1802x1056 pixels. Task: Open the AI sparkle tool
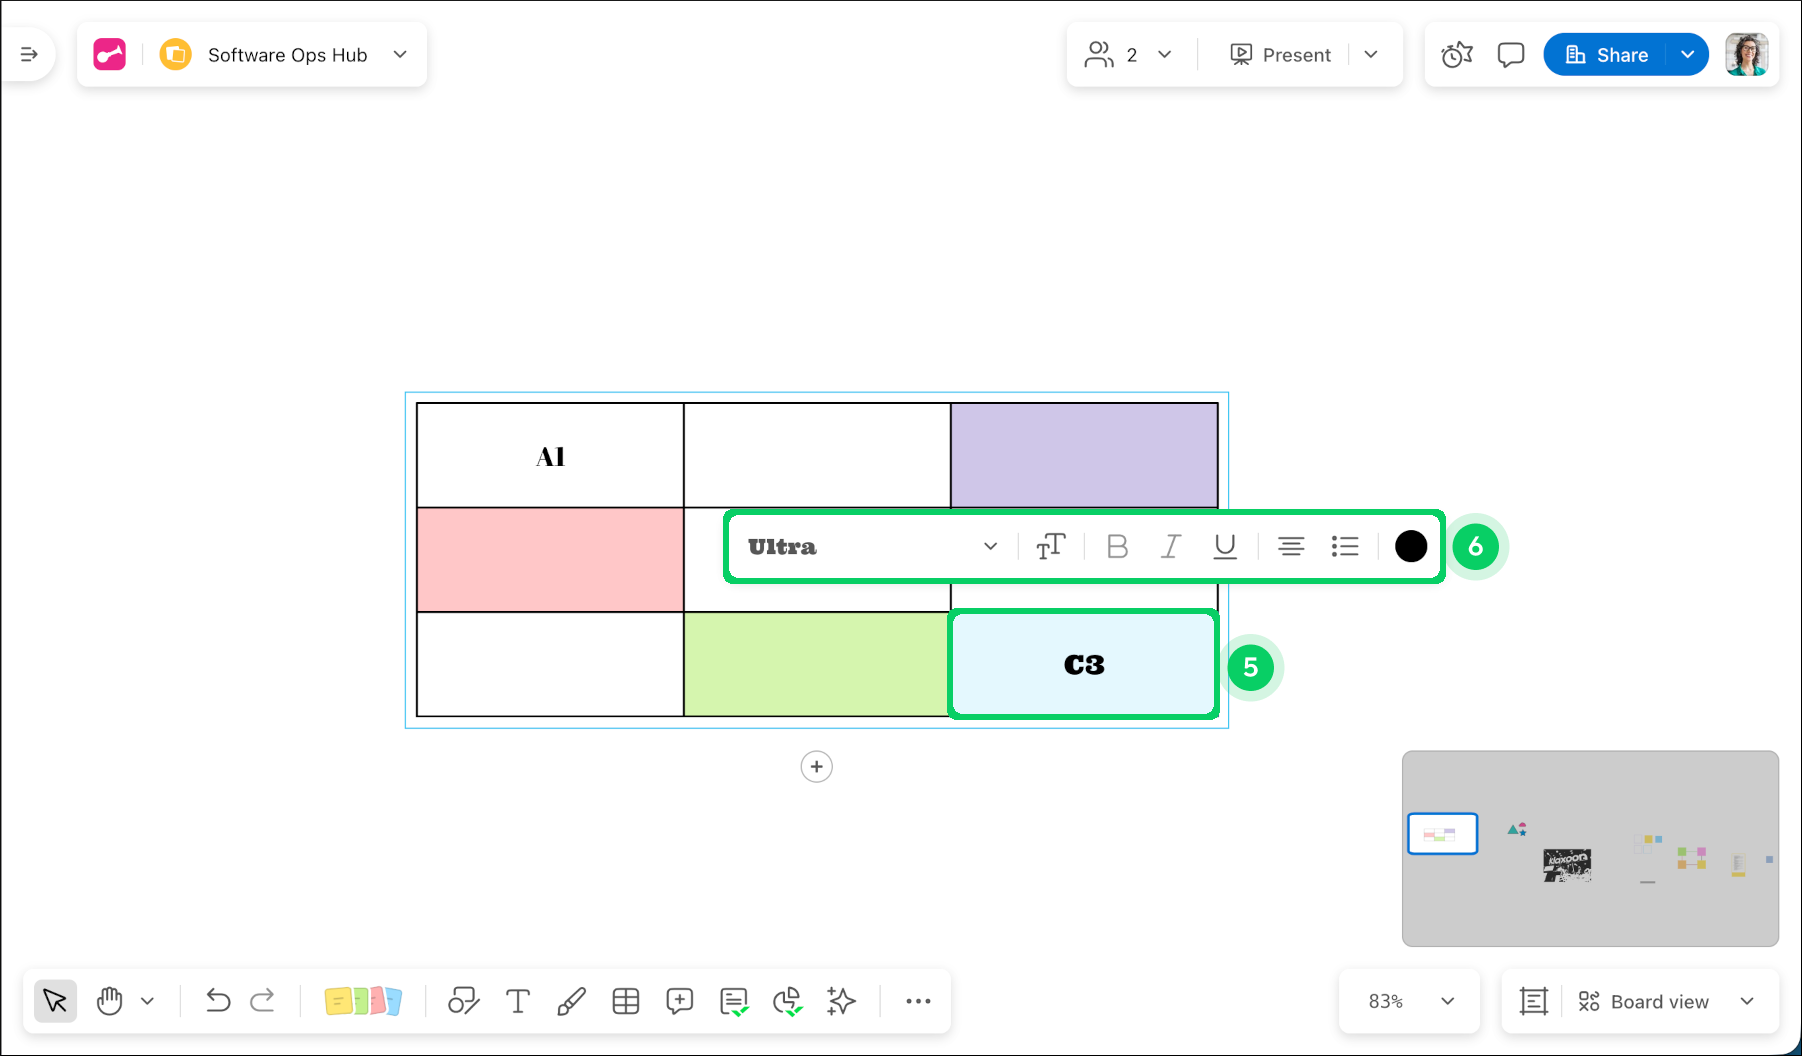841,1001
